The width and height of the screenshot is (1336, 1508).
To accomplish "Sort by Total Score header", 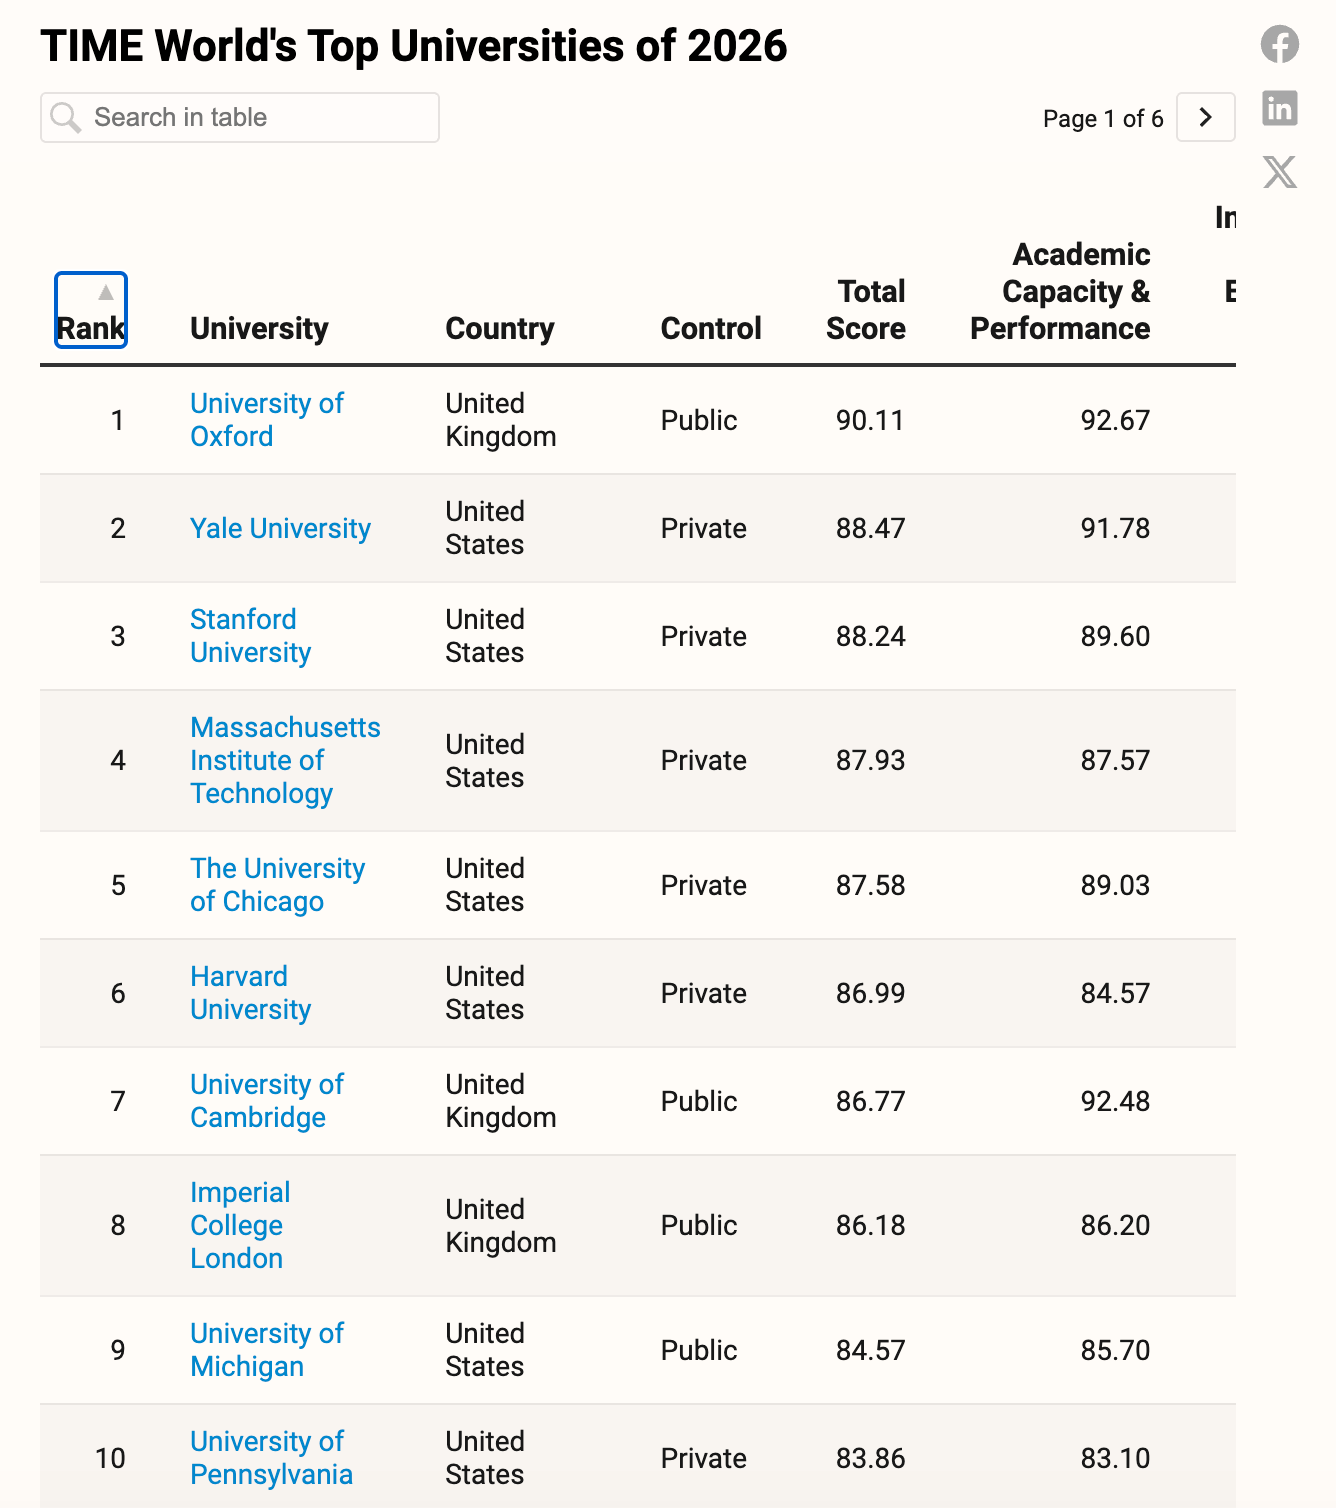I will (x=866, y=310).
